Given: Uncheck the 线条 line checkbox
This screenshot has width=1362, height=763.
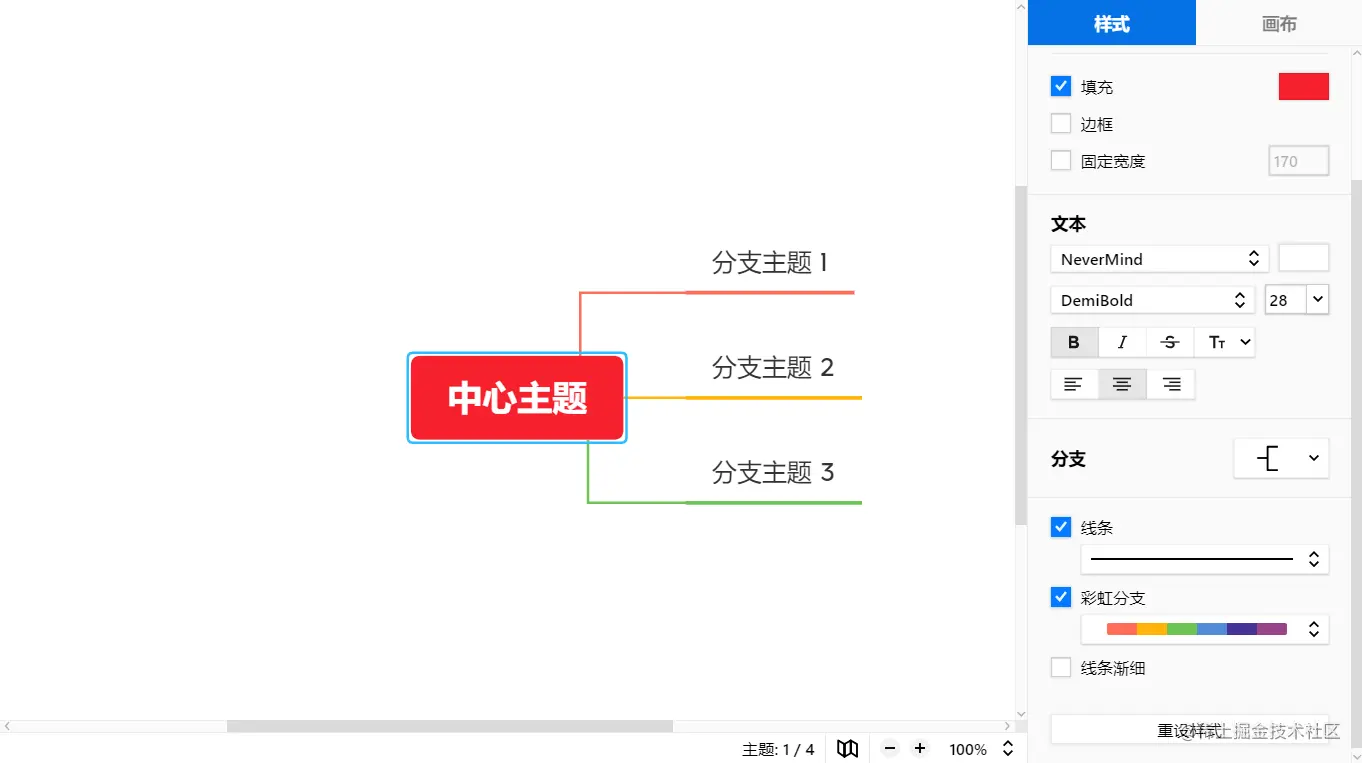Looking at the screenshot, I should 1061,527.
